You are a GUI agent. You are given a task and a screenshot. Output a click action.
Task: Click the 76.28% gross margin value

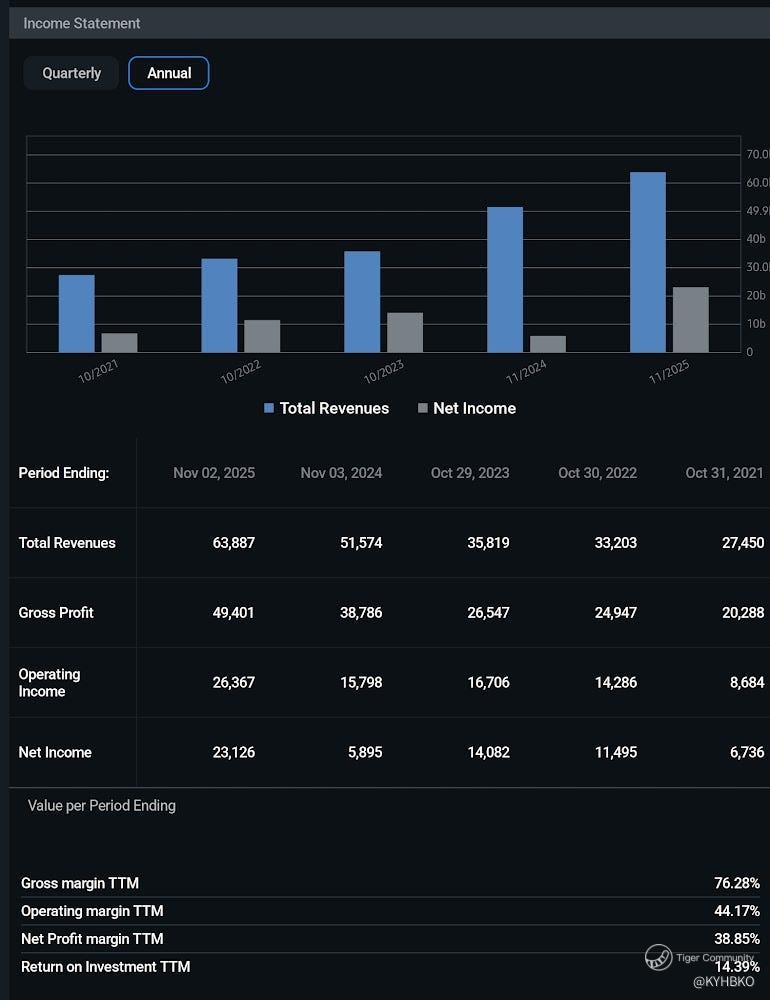point(737,883)
